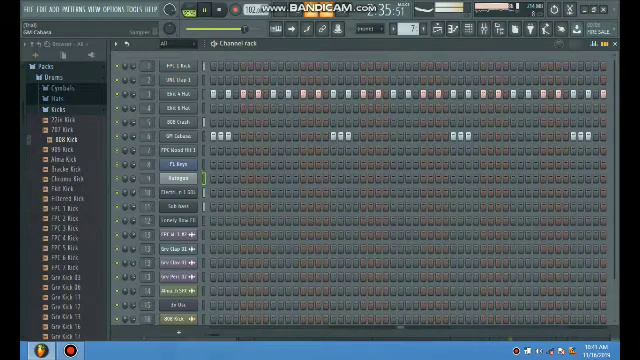Open the PATTERNS menu

tap(73, 9)
